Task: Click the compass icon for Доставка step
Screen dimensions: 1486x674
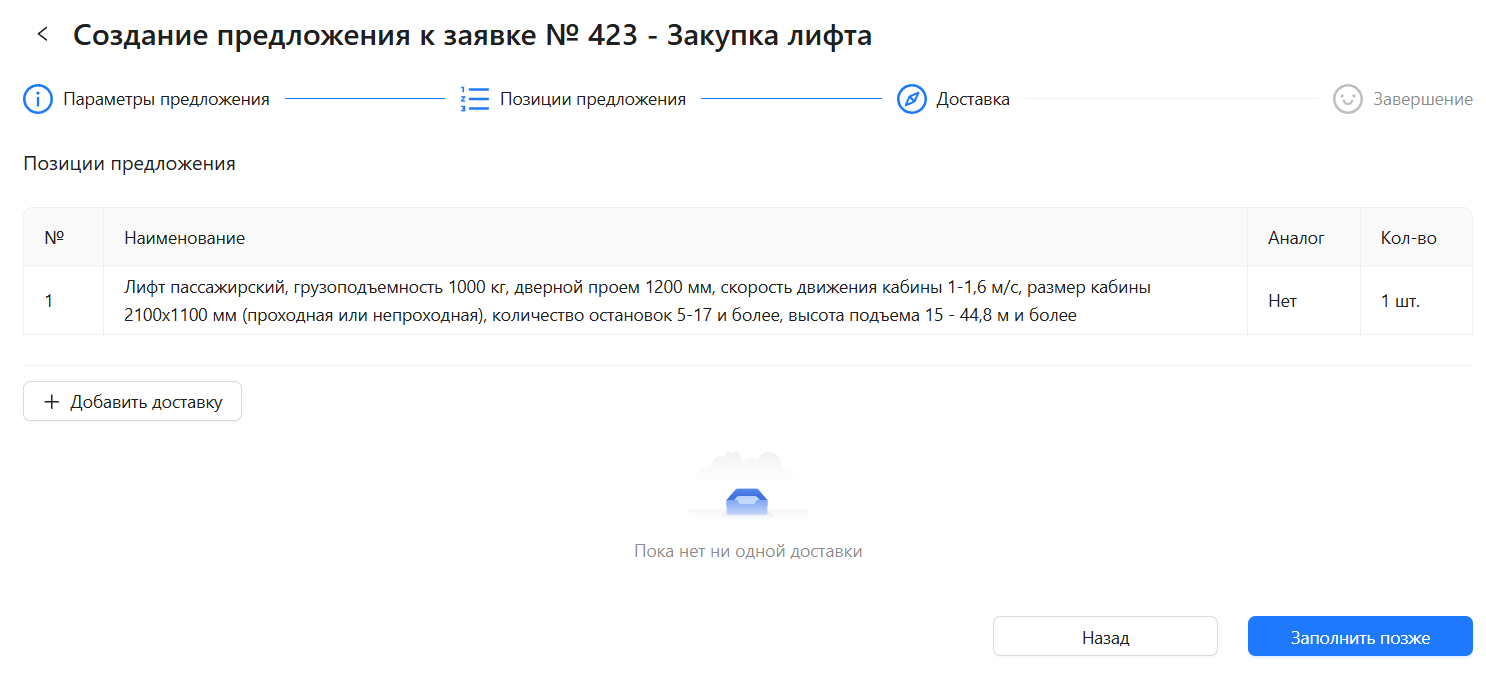Action: click(912, 100)
